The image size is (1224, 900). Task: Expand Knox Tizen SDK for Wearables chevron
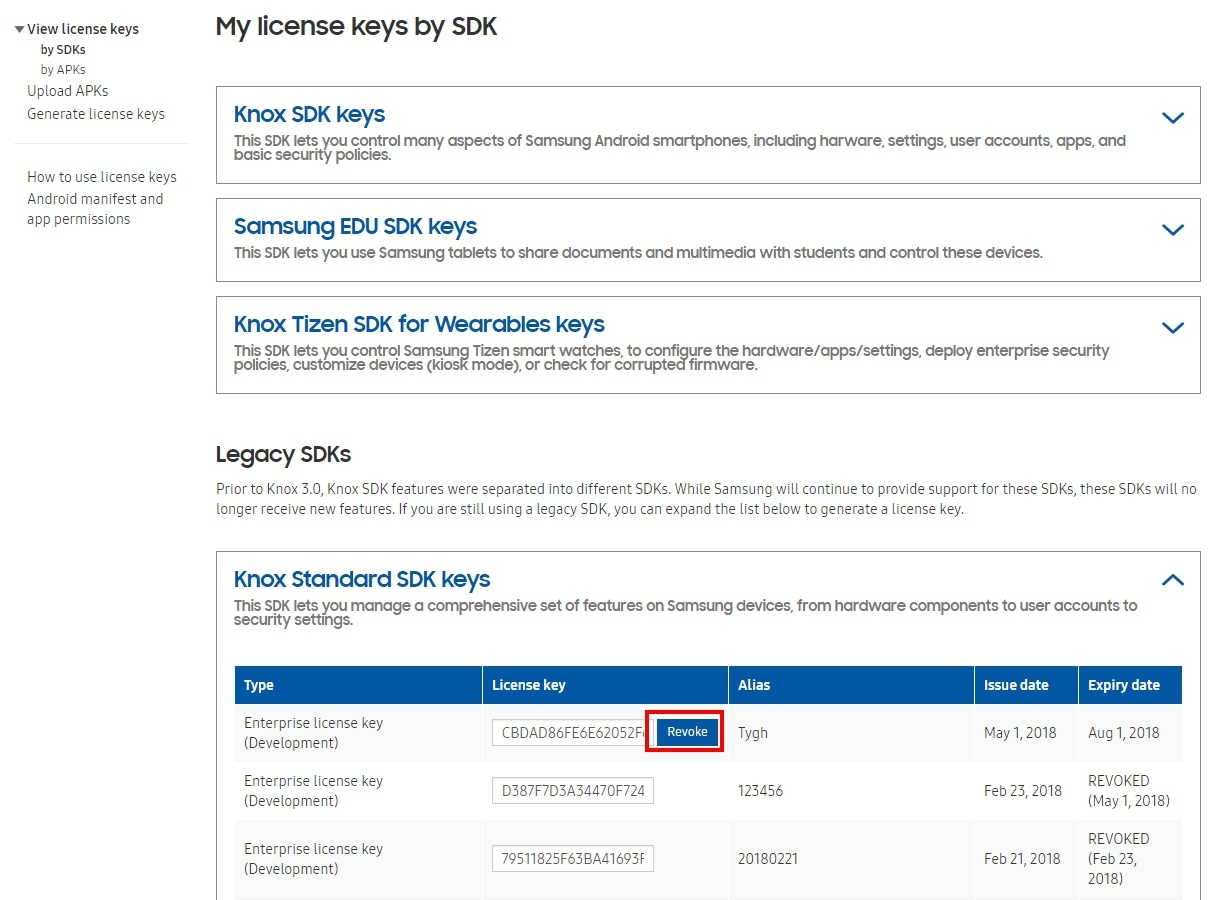(1173, 328)
